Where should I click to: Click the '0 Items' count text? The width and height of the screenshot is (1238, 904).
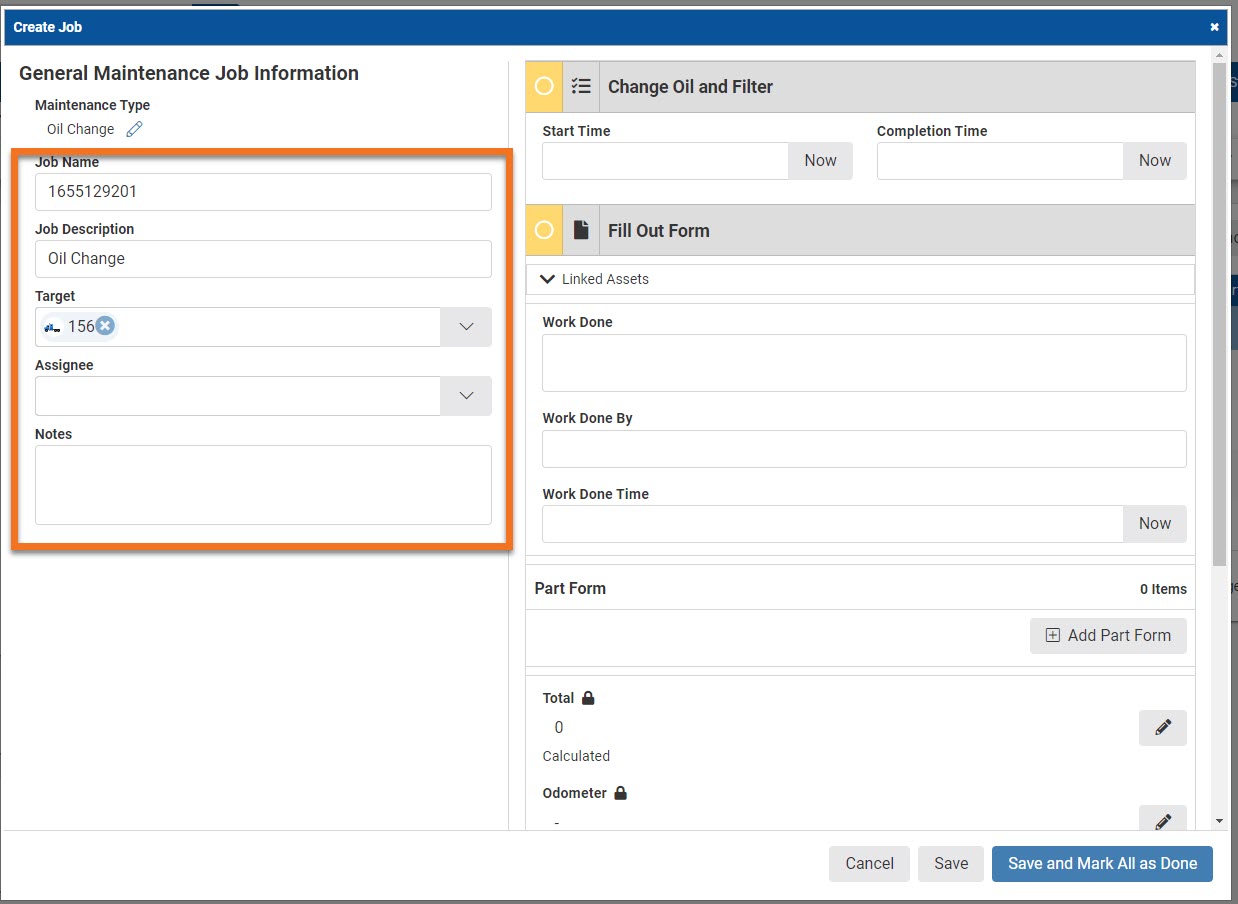[1163, 589]
